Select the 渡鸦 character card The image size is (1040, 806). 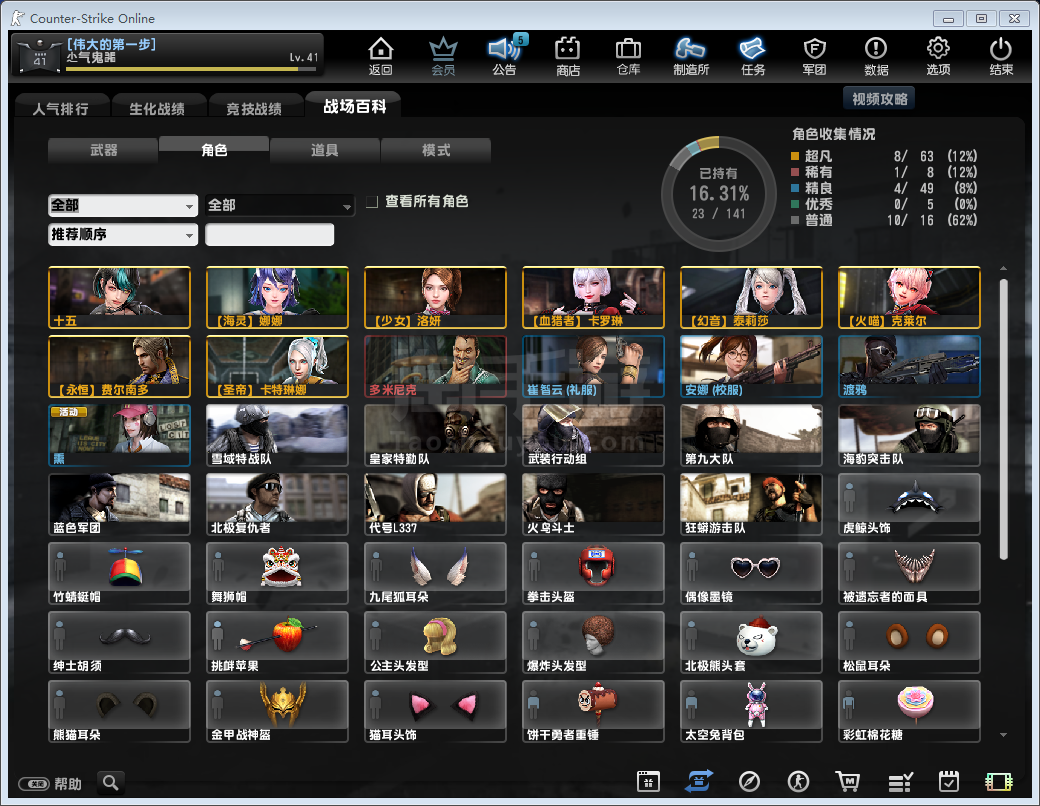point(909,367)
